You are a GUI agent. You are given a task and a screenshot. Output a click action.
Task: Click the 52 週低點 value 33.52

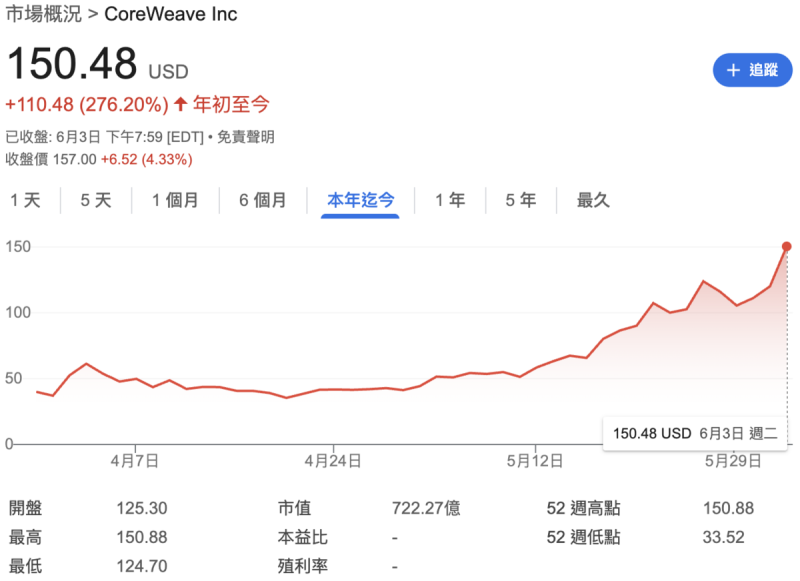(723, 537)
